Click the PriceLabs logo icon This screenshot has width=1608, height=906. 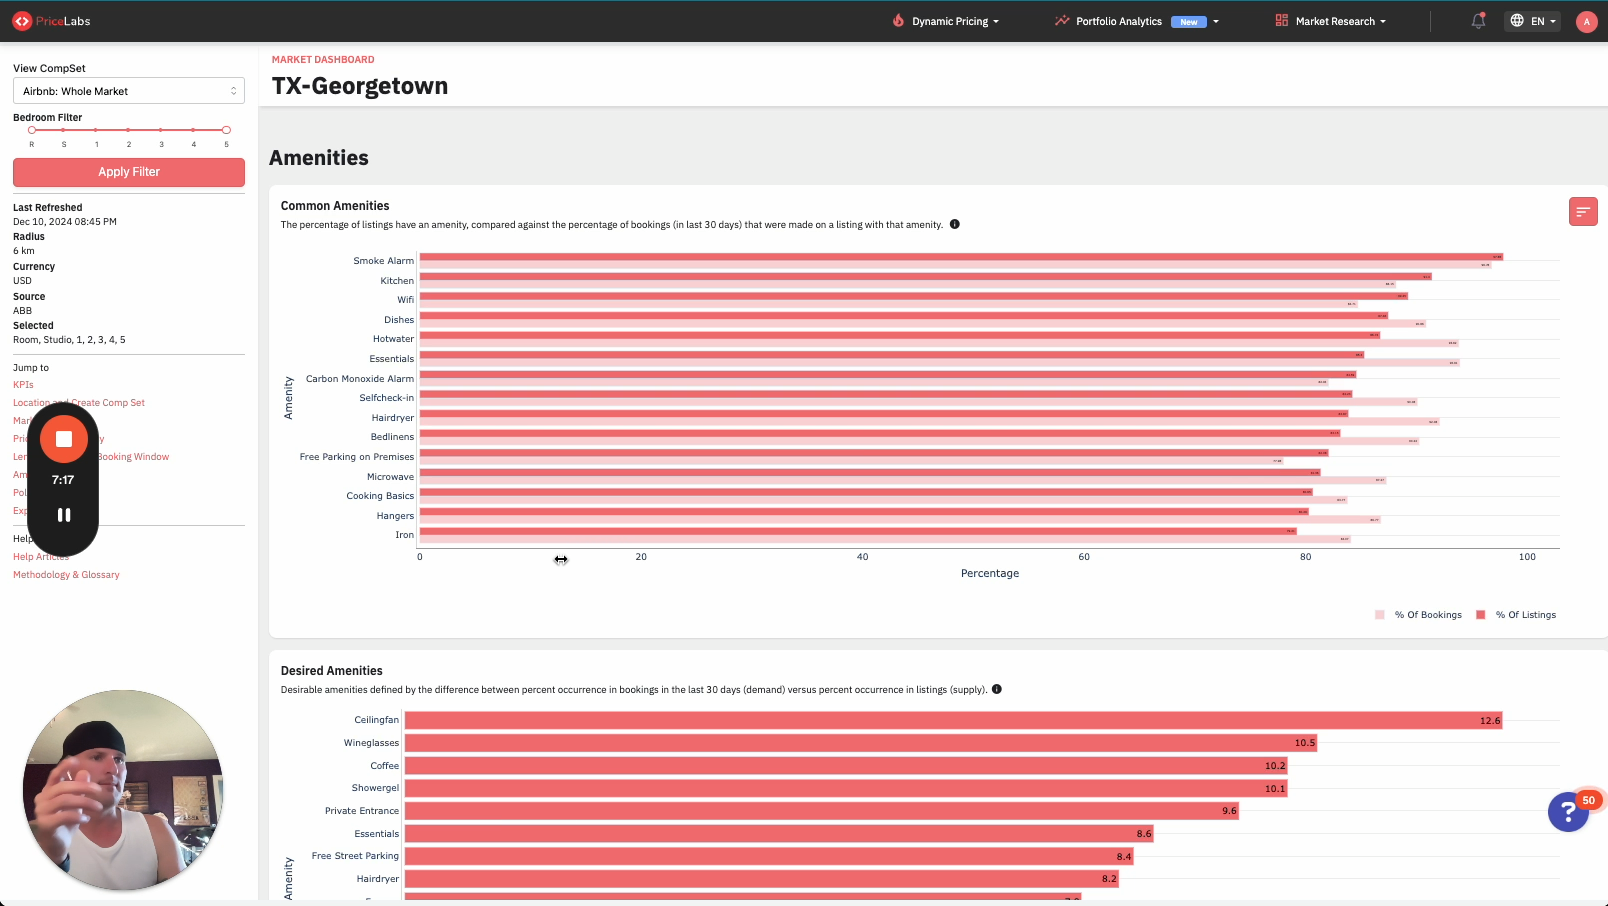tap(22, 21)
